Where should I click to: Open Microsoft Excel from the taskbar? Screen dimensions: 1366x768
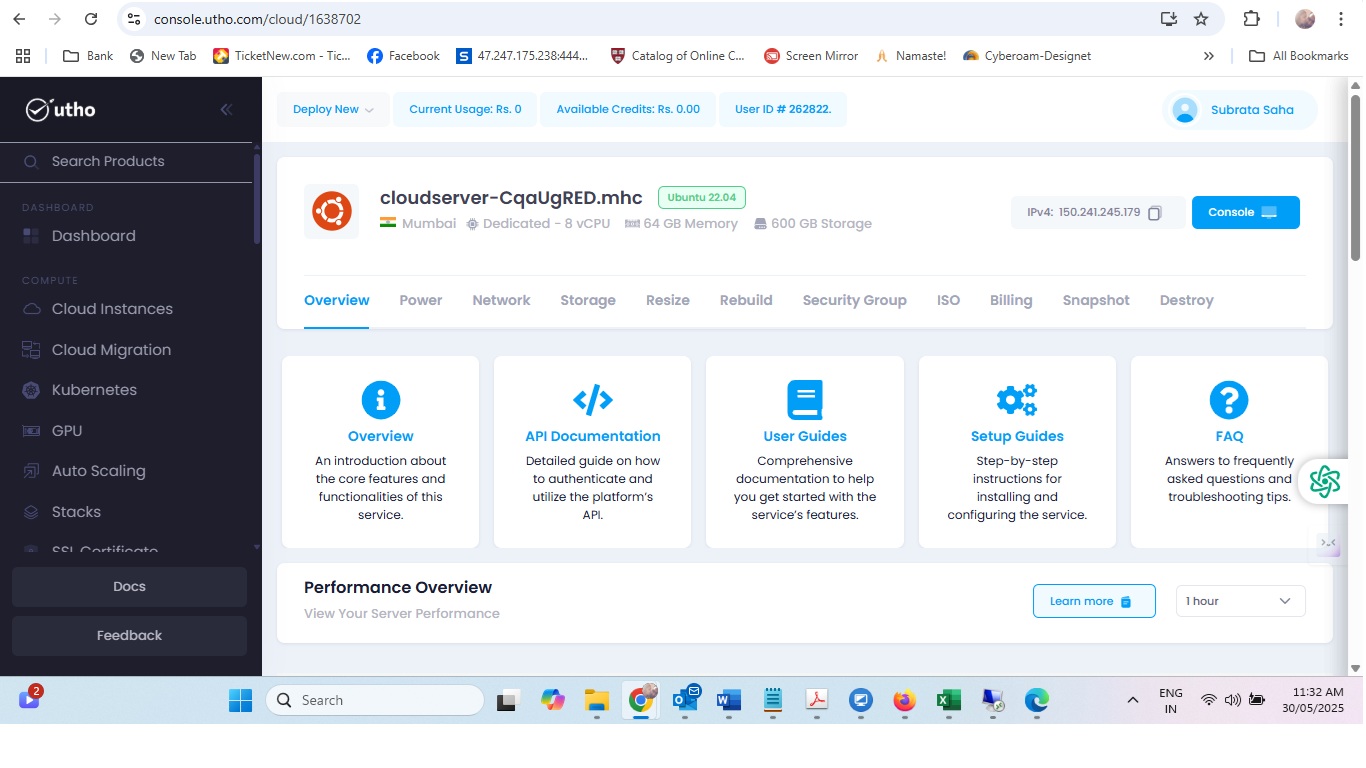click(x=948, y=701)
